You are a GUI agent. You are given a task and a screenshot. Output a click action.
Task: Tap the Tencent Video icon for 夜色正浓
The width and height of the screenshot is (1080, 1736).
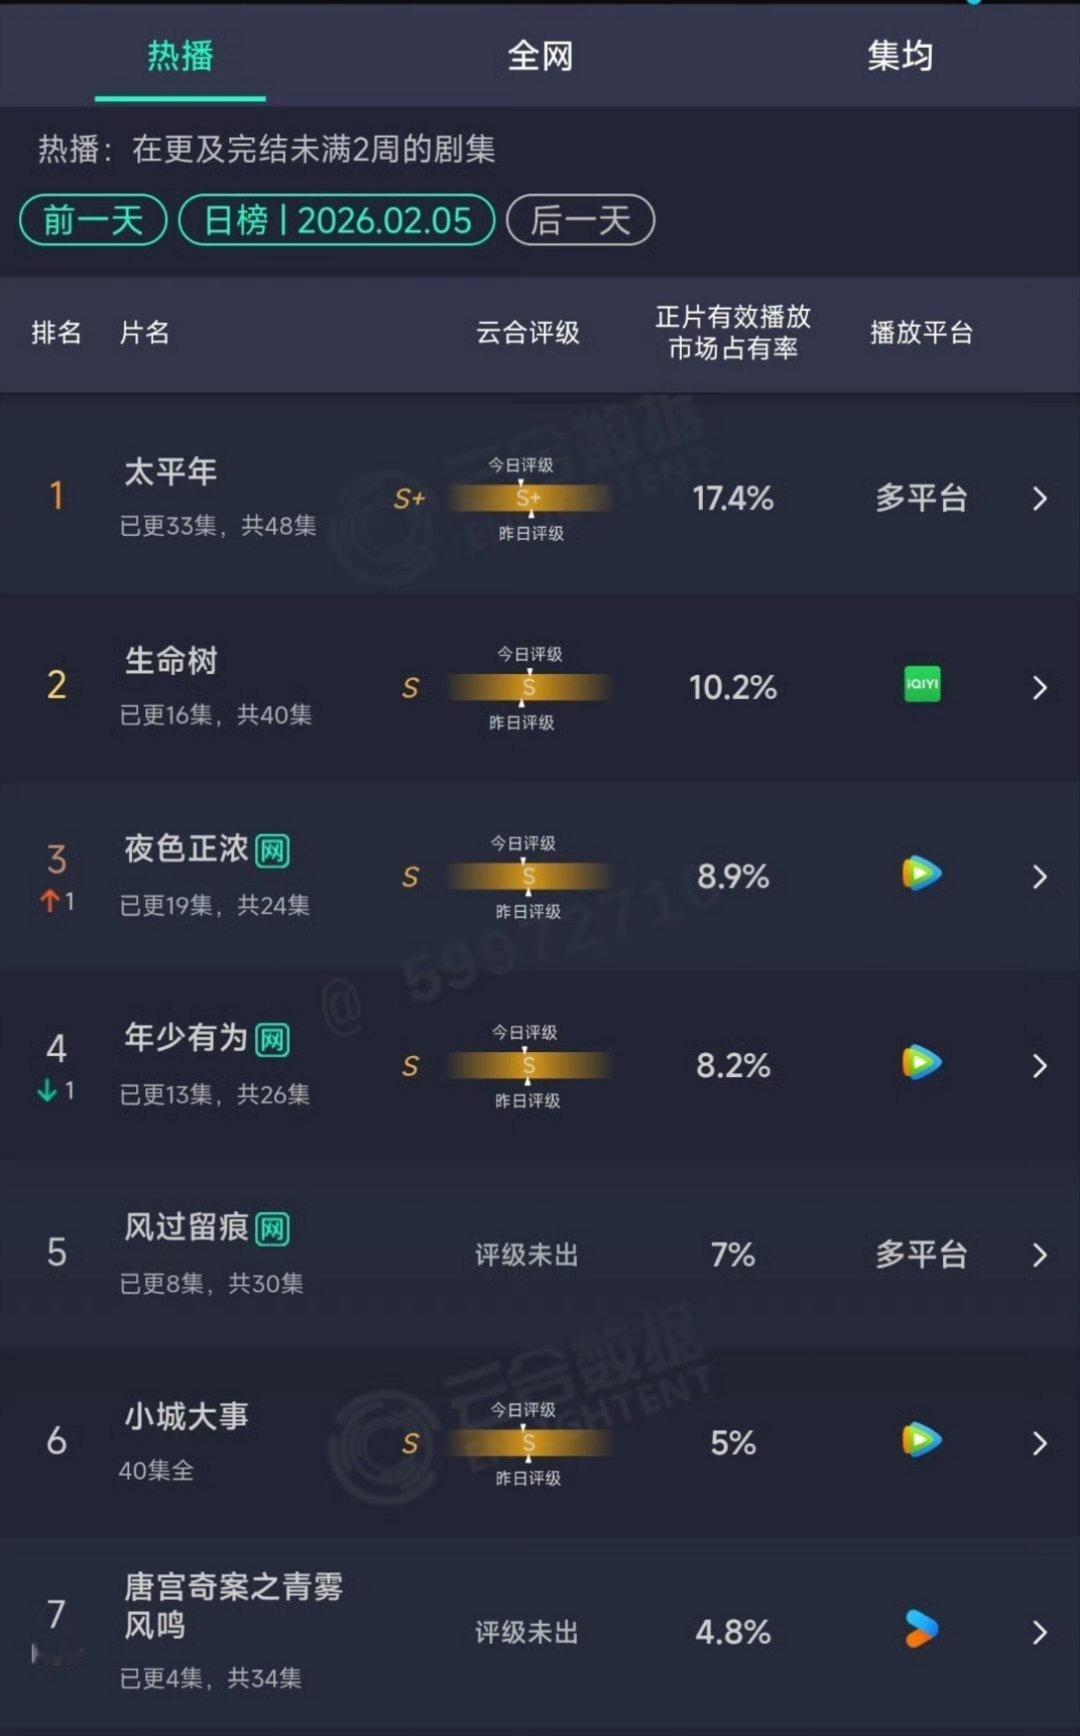pos(922,873)
